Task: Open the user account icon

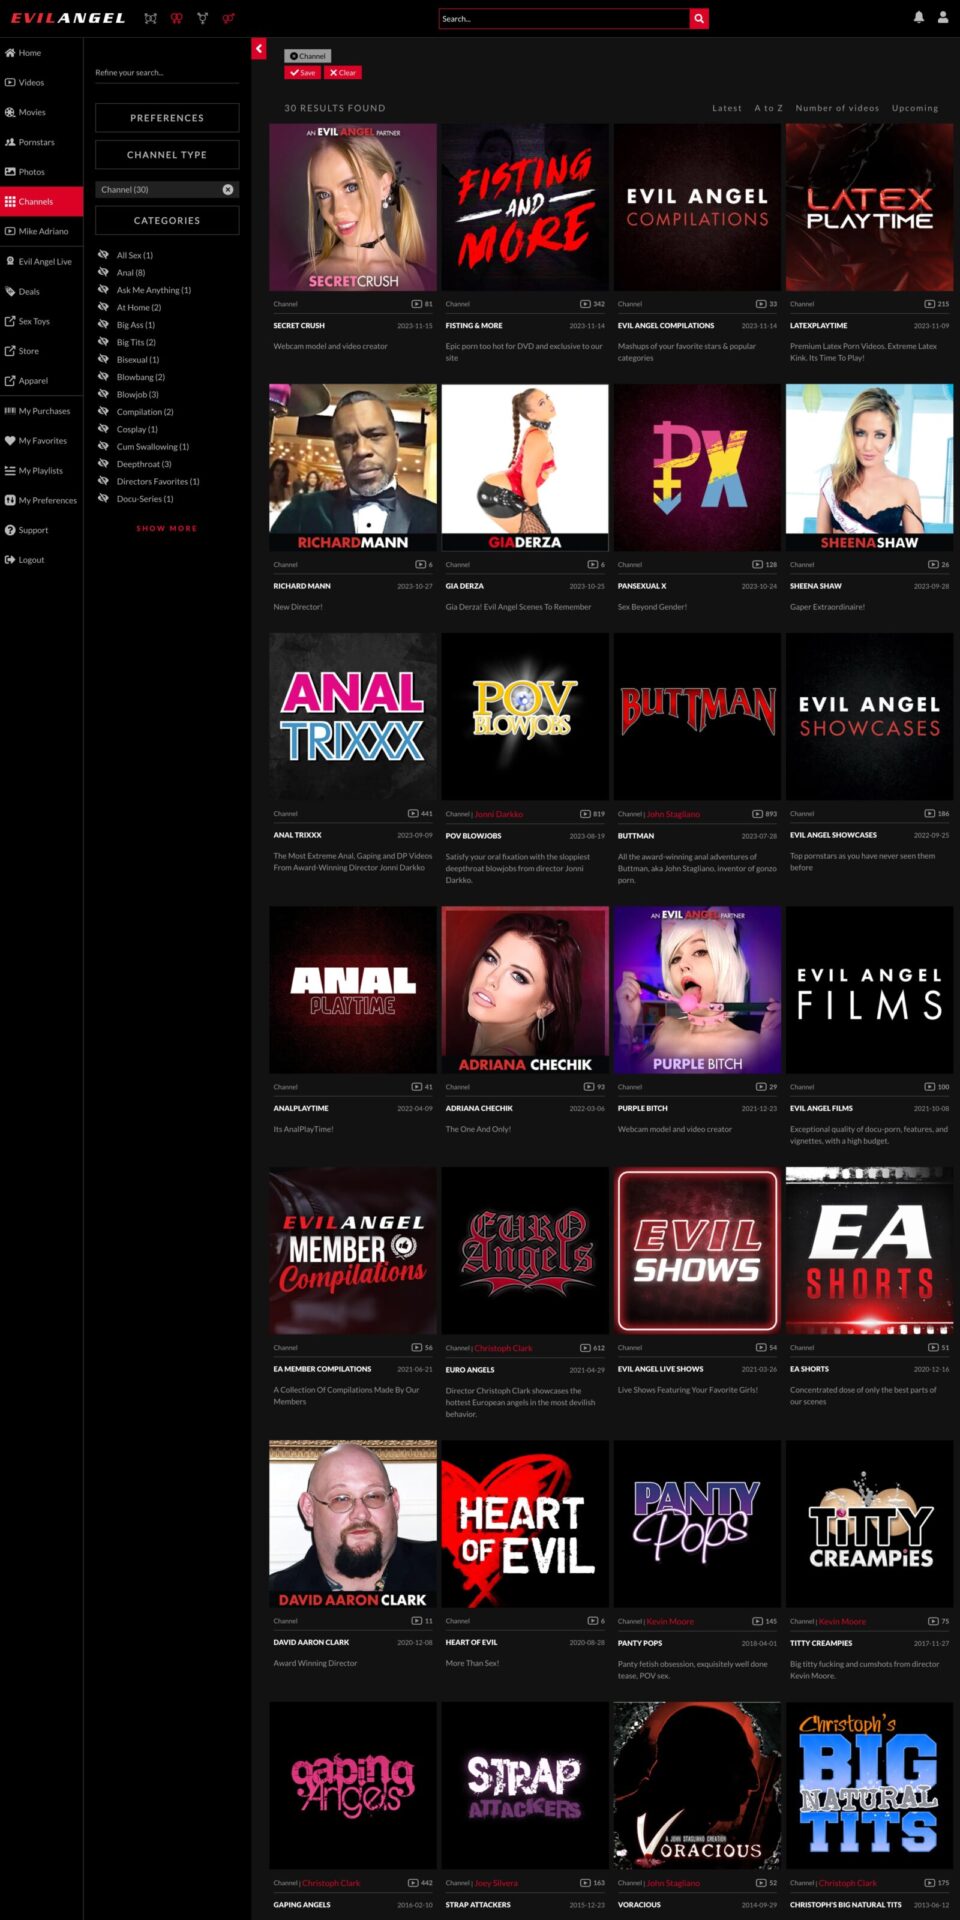Action: pos(942,17)
